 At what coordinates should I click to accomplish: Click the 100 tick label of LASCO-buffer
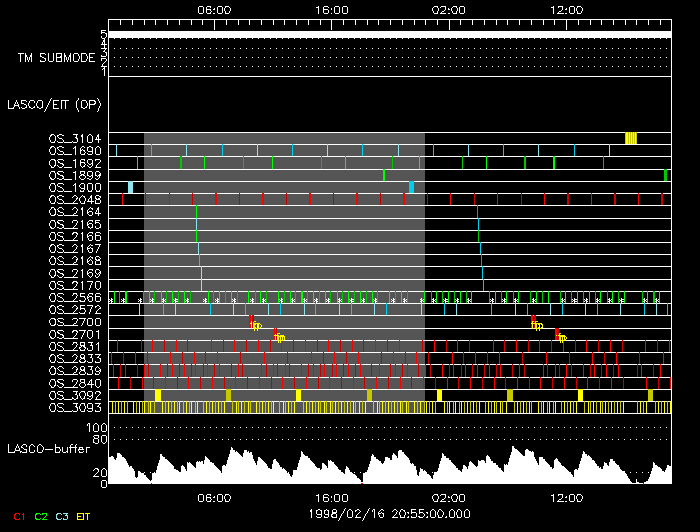96,428
